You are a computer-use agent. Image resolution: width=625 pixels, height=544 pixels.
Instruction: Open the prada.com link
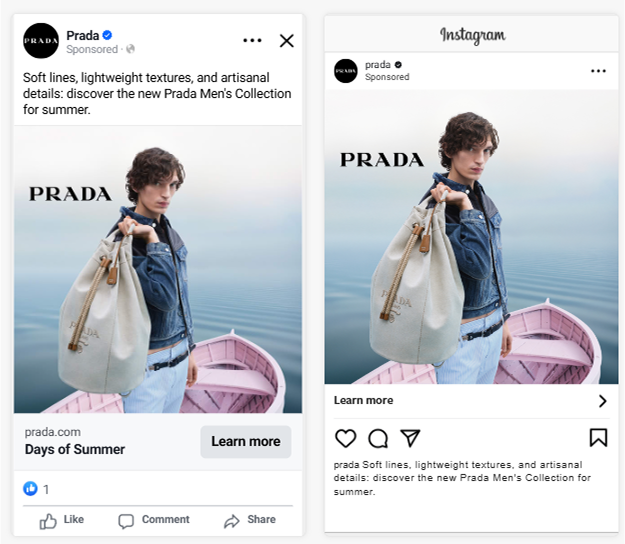[x=53, y=432]
